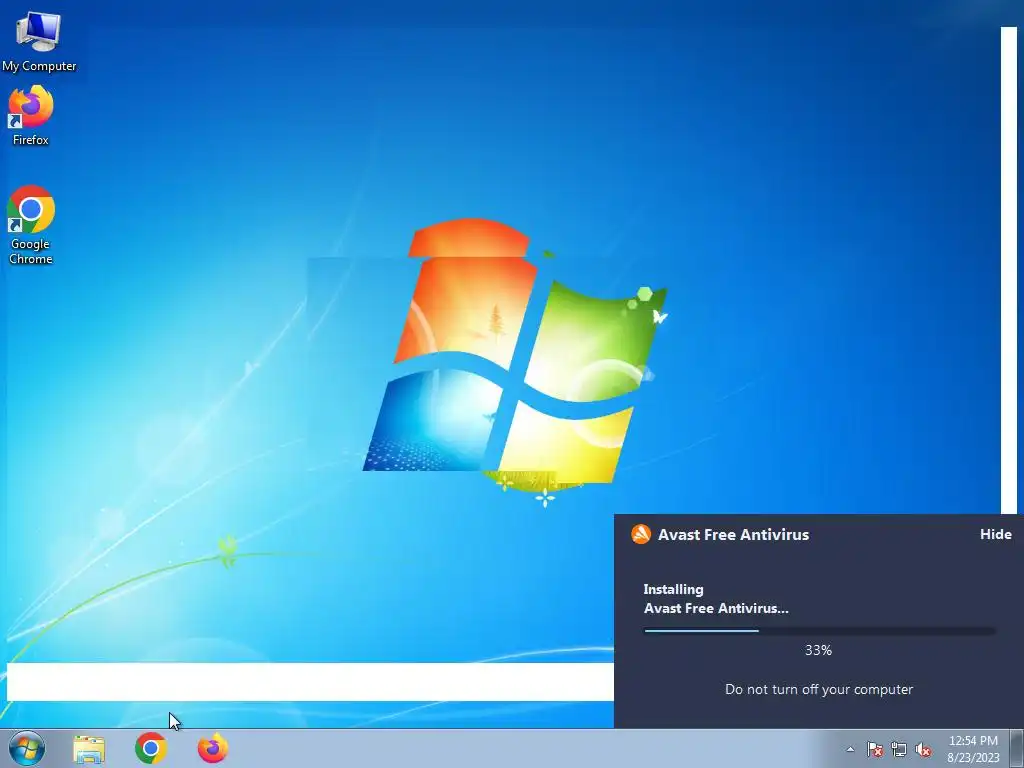1024x768 pixels.
Task: Click 'Do not turn off your computer' message
Action: [x=819, y=689]
